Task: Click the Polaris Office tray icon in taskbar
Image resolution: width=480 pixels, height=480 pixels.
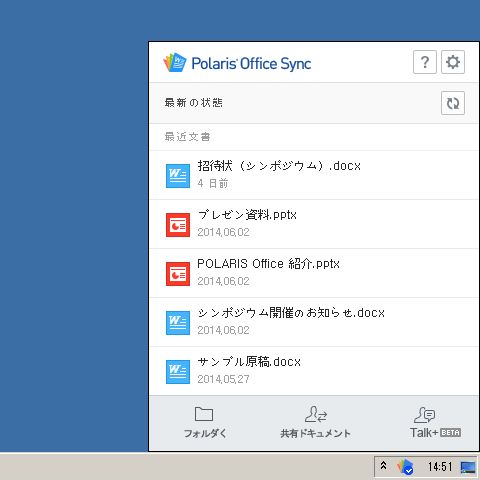Action: 405,467
